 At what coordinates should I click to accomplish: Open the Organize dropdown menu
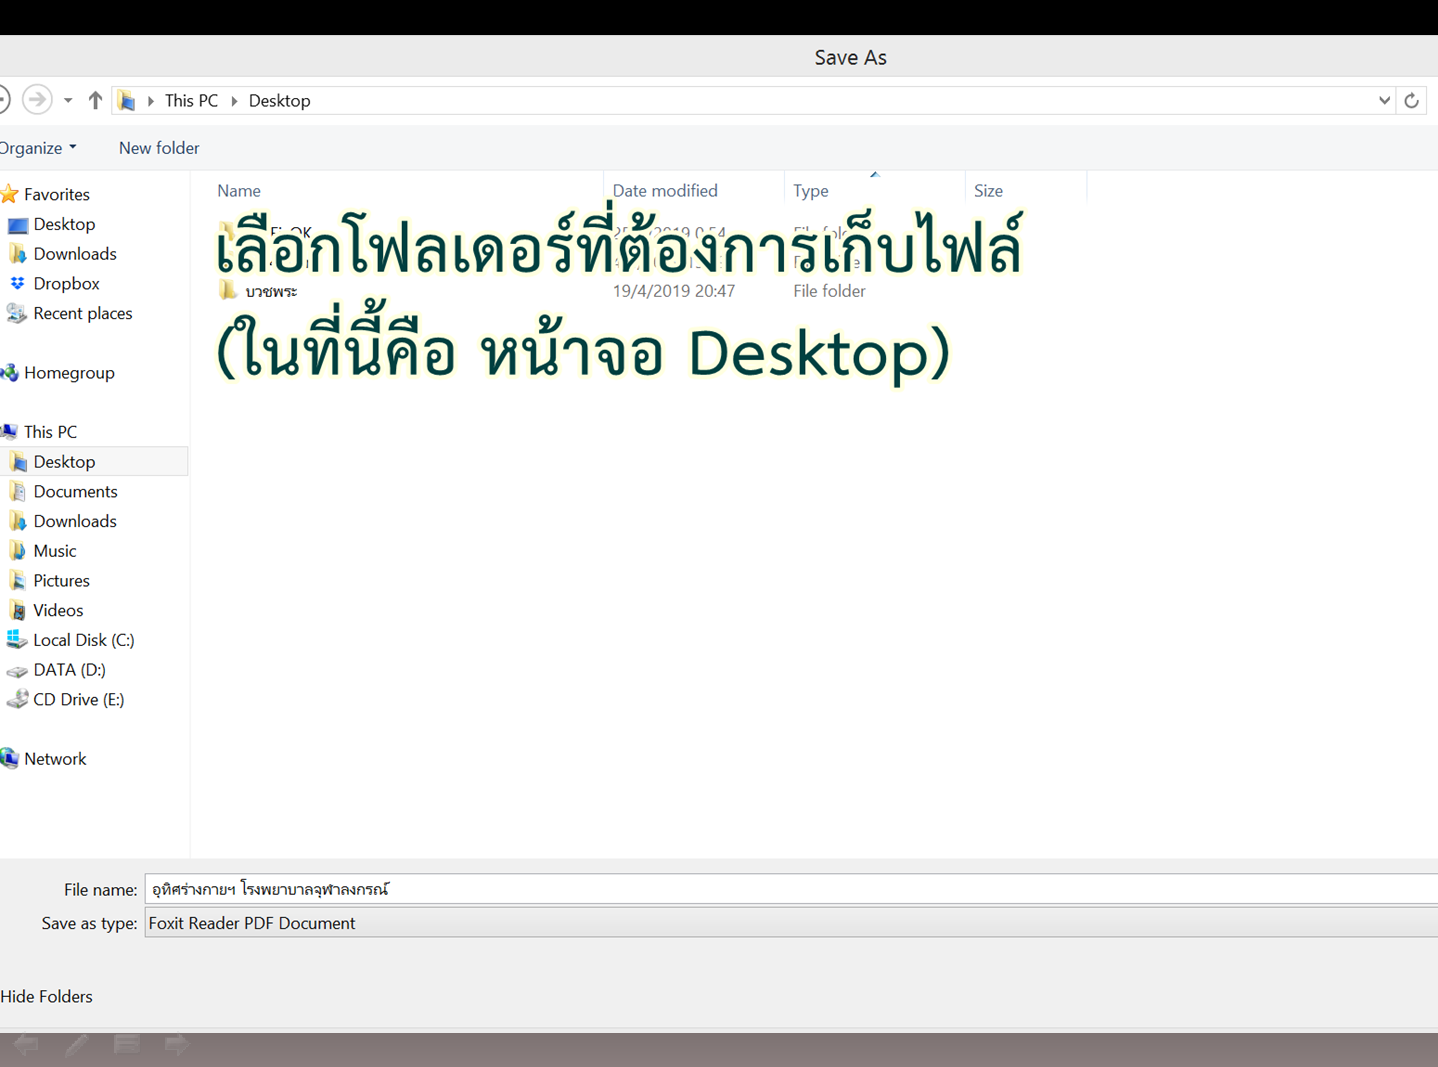(x=31, y=147)
